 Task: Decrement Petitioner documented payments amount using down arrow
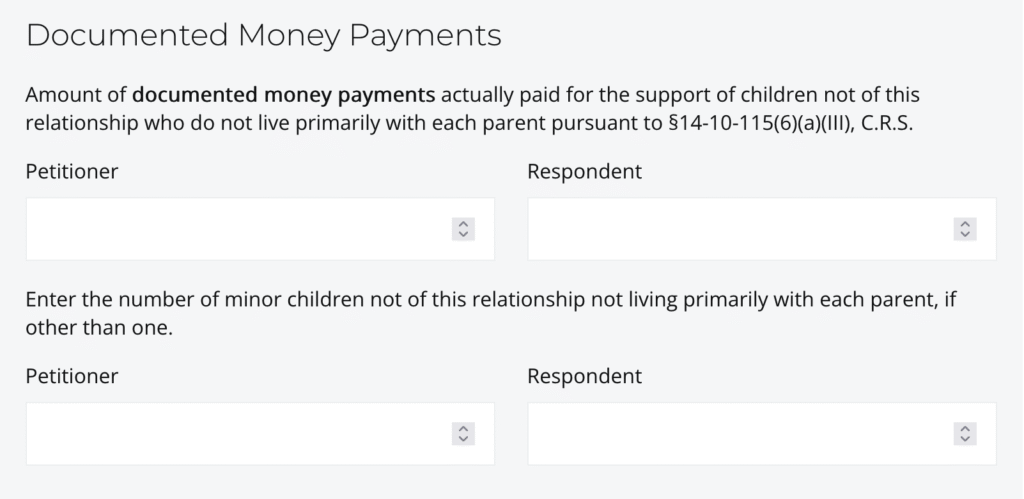[462, 234]
